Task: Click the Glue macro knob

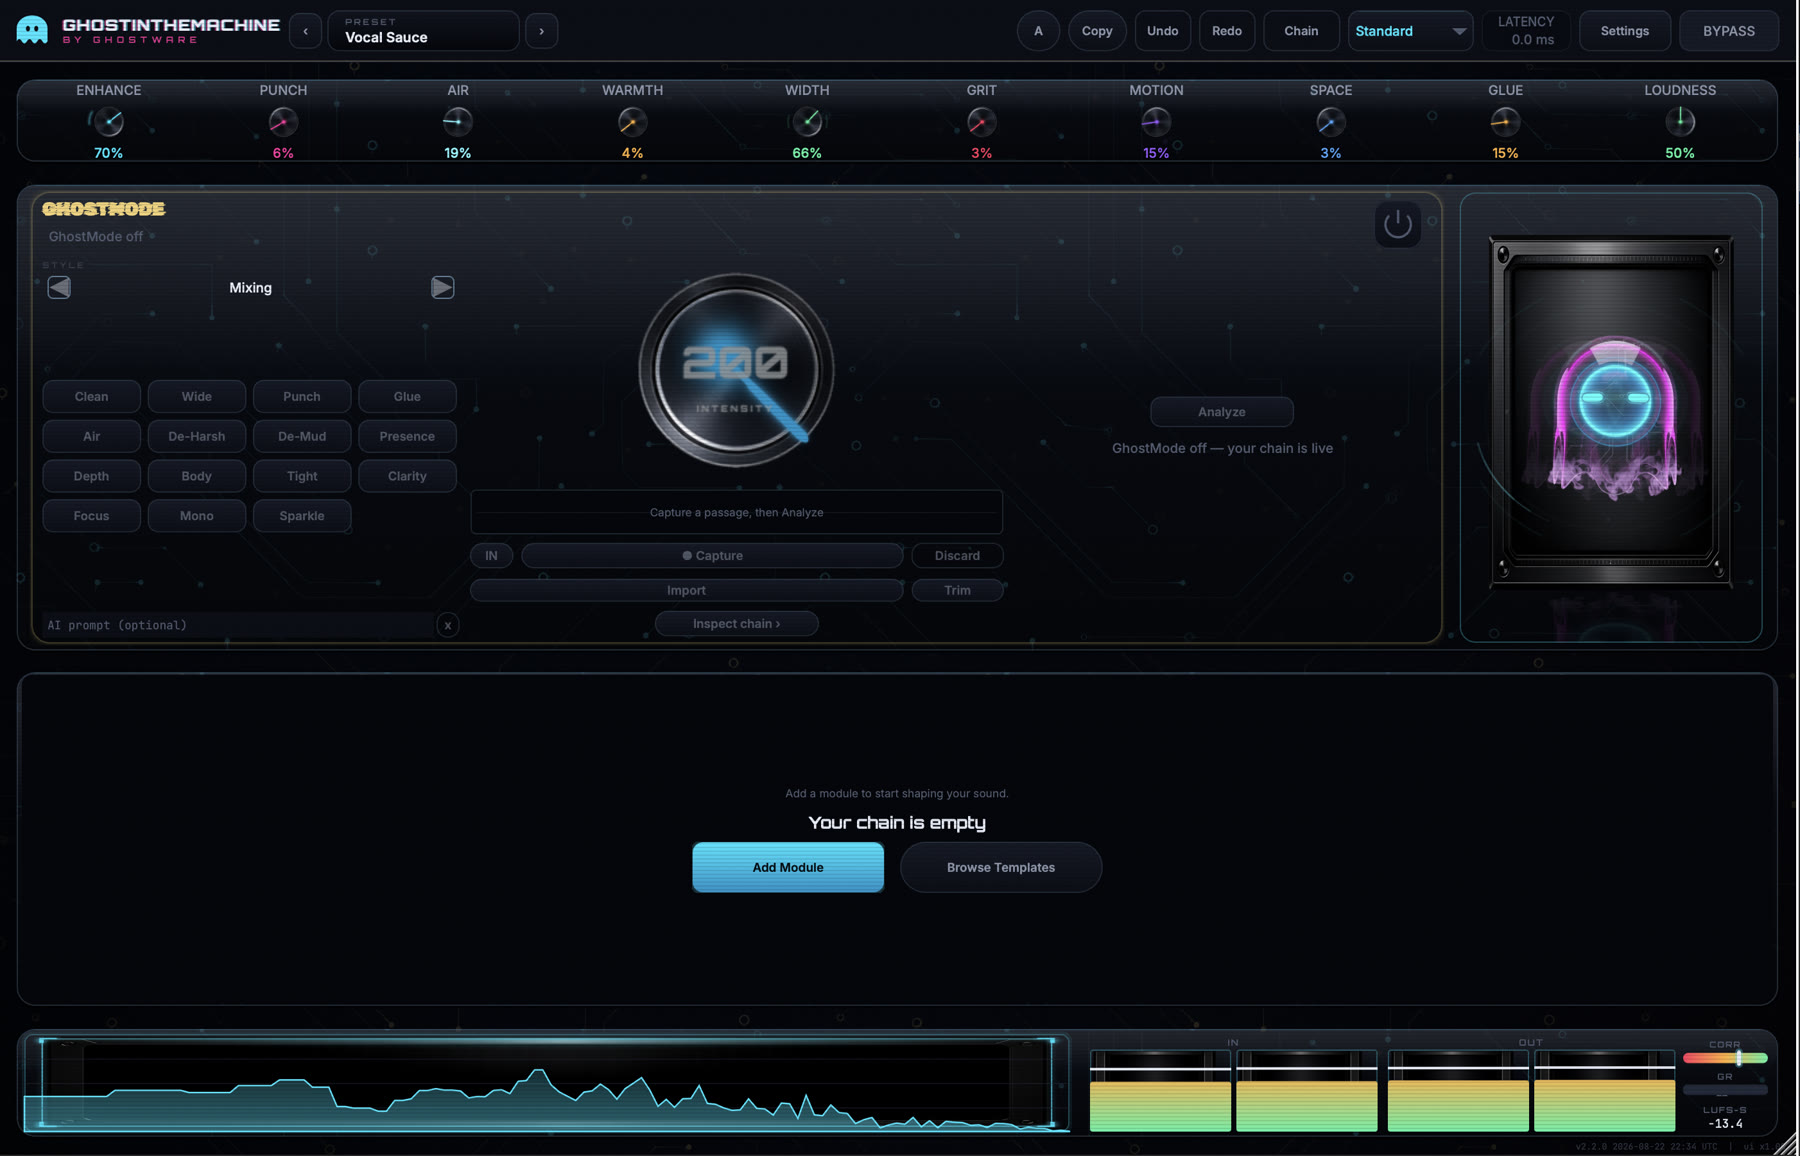Action: (x=1505, y=122)
